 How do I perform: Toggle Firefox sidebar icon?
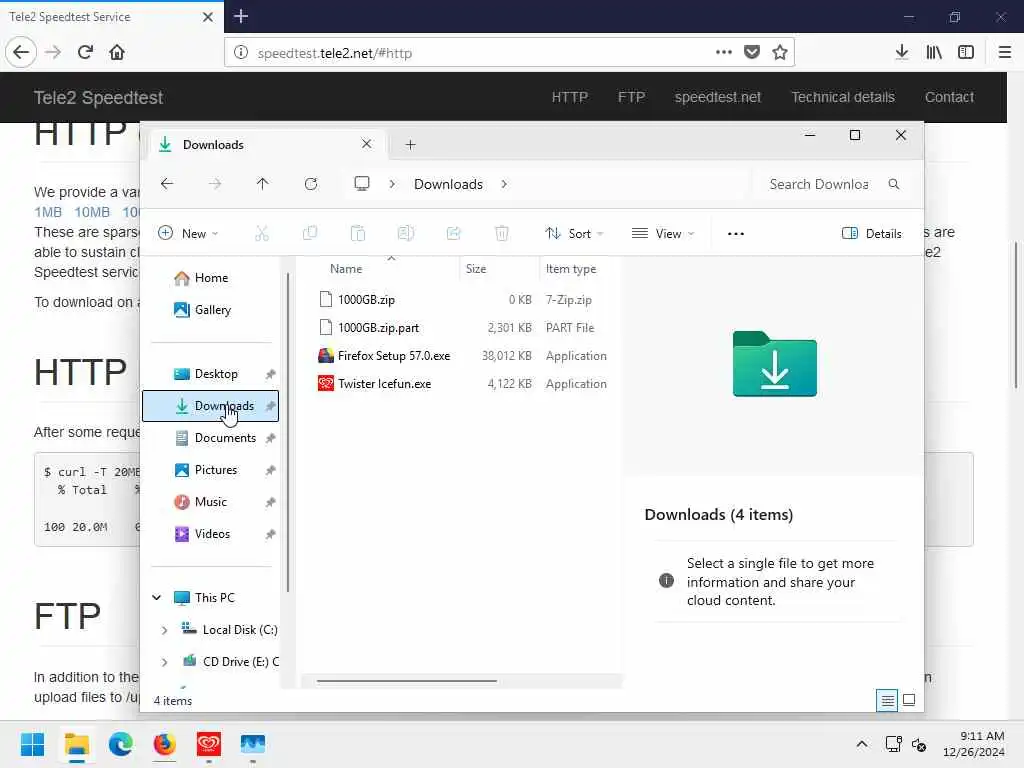pos(966,52)
